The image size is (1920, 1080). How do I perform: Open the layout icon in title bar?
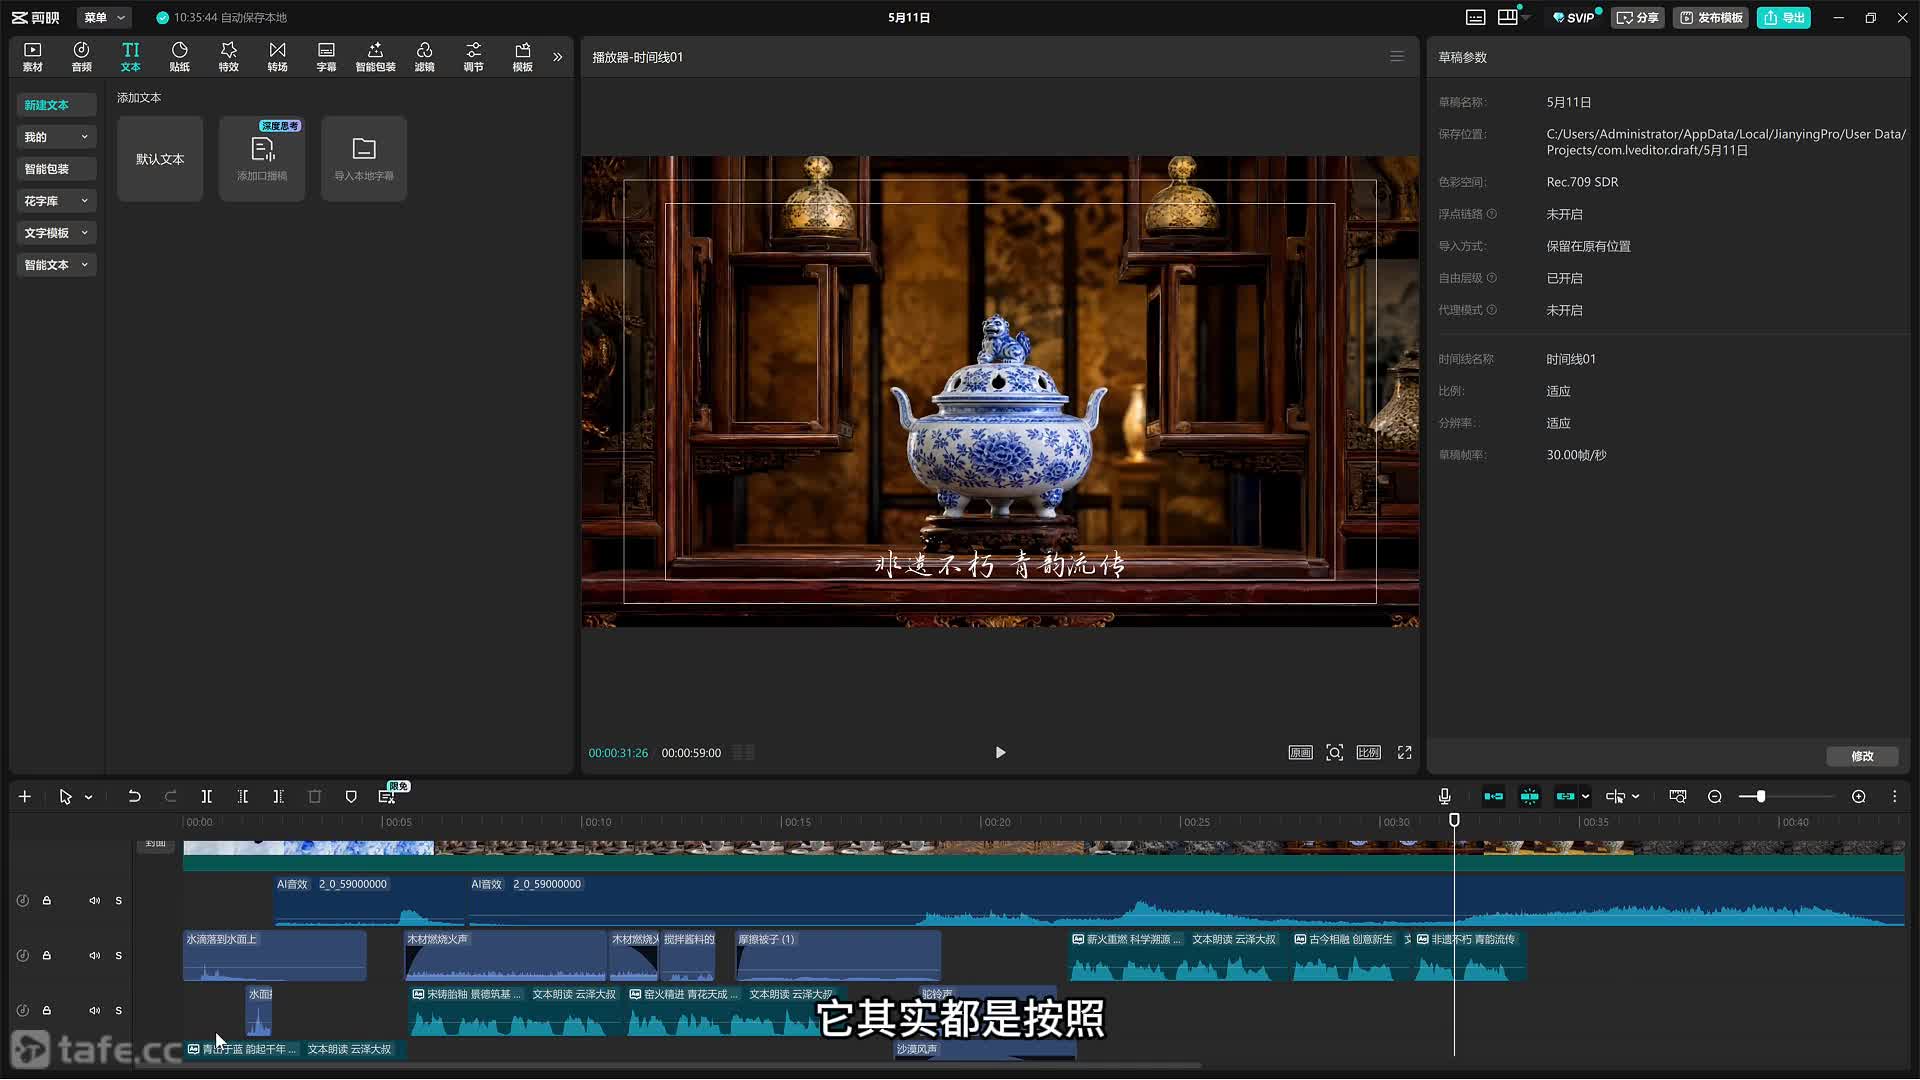(x=1508, y=17)
